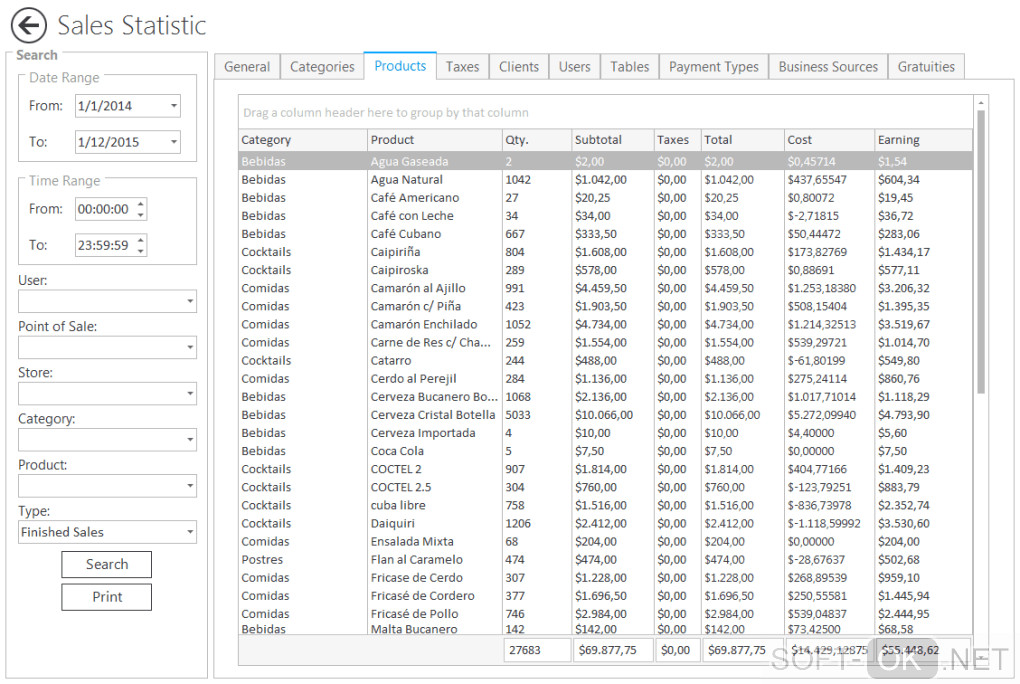This screenshot has height=684, width=1020.
Task: Select the Agua Natural product cell
Action: click(435, 180)
